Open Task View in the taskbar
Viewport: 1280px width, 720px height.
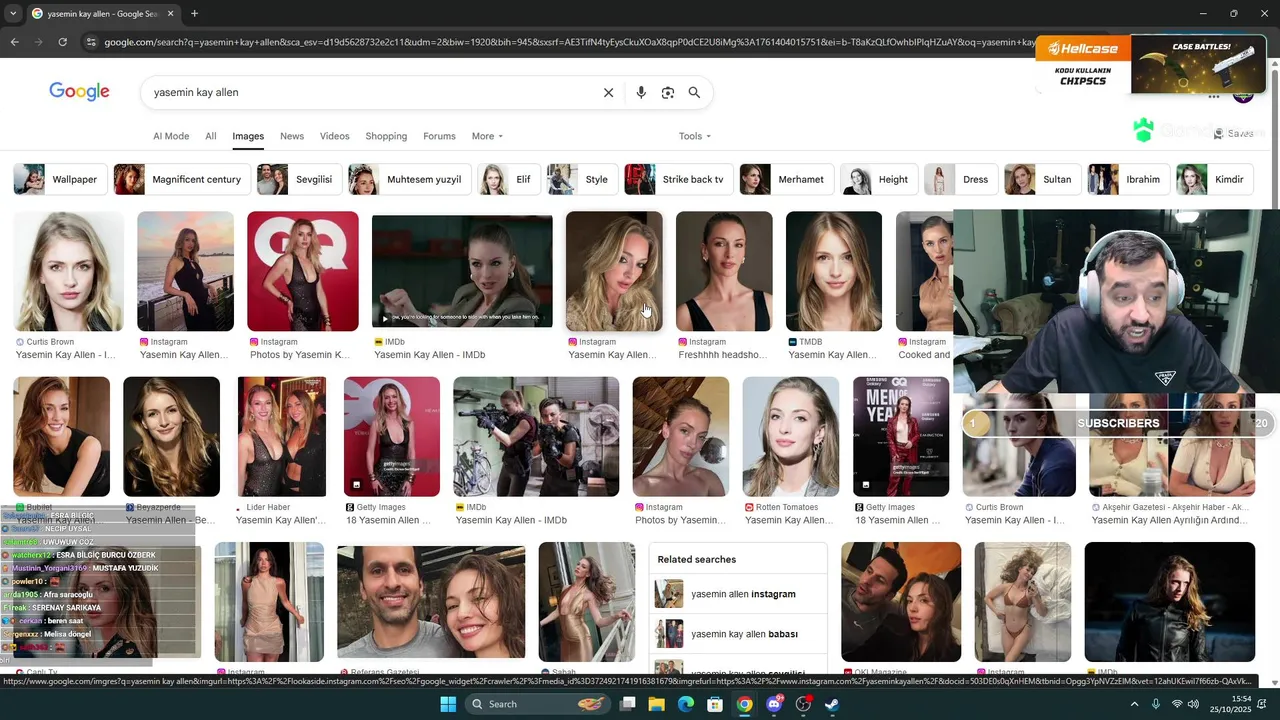(x=628, y=704)
